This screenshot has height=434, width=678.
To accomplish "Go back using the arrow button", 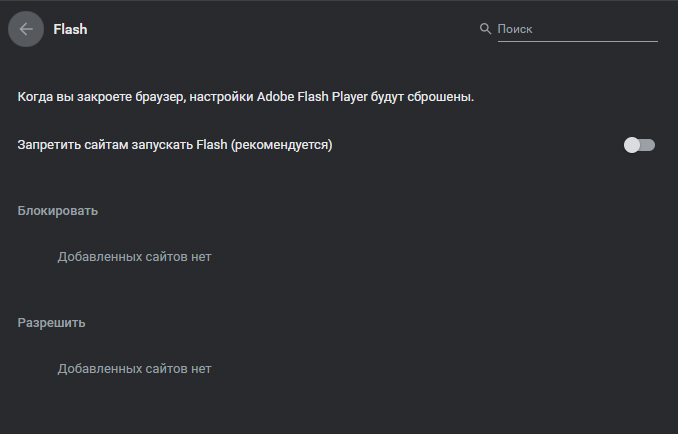I will coord(26,29).
